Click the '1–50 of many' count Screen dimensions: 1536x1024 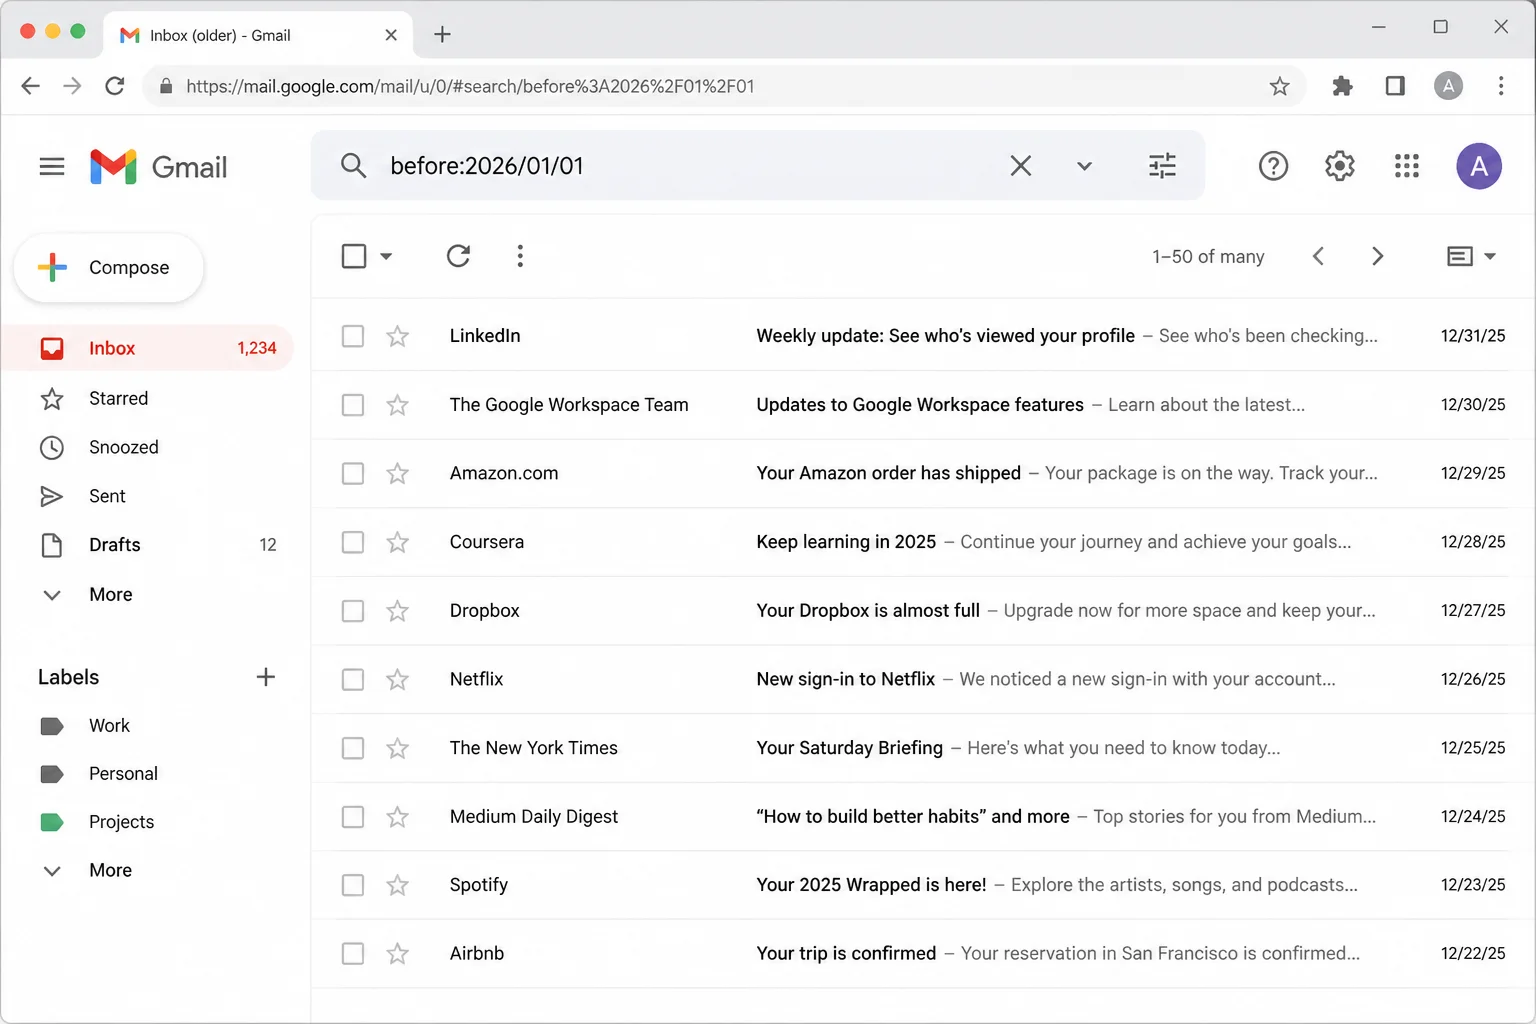coord(1208,257)
